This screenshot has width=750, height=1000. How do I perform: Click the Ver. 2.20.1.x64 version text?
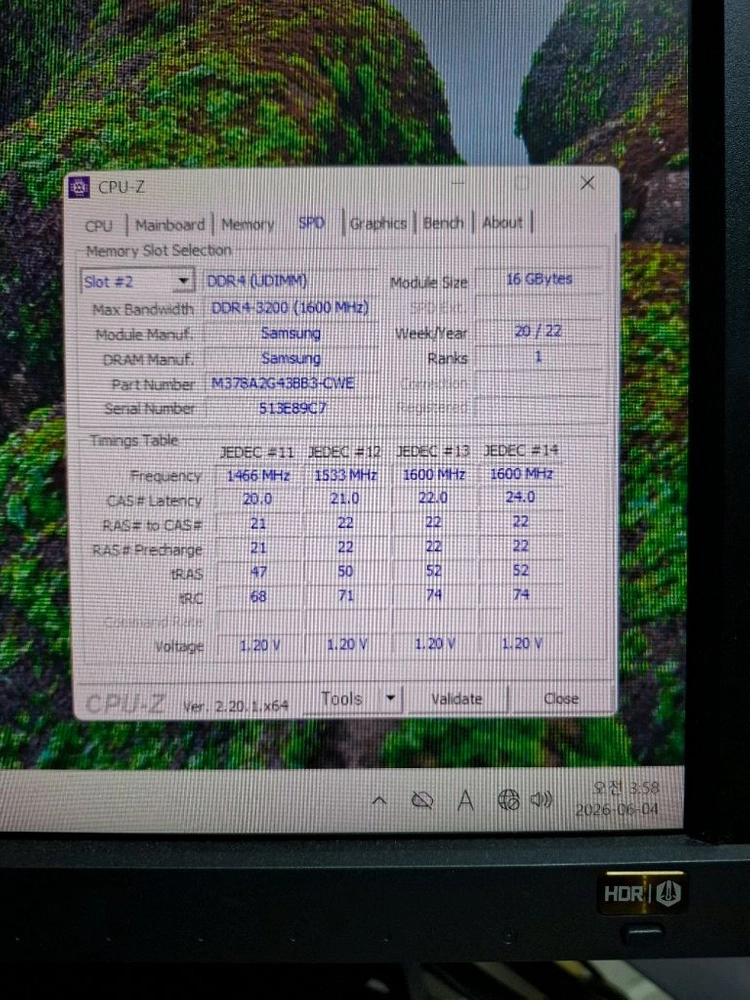click(x=235, y=706)
